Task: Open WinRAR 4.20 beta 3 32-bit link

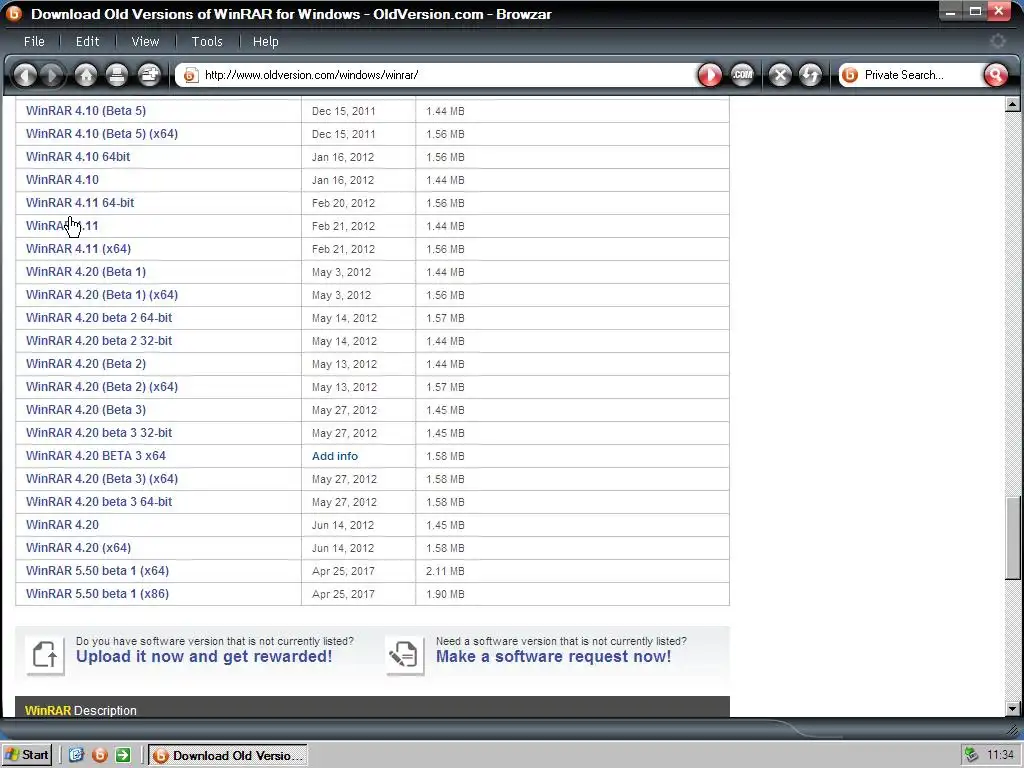Action: 99,433
